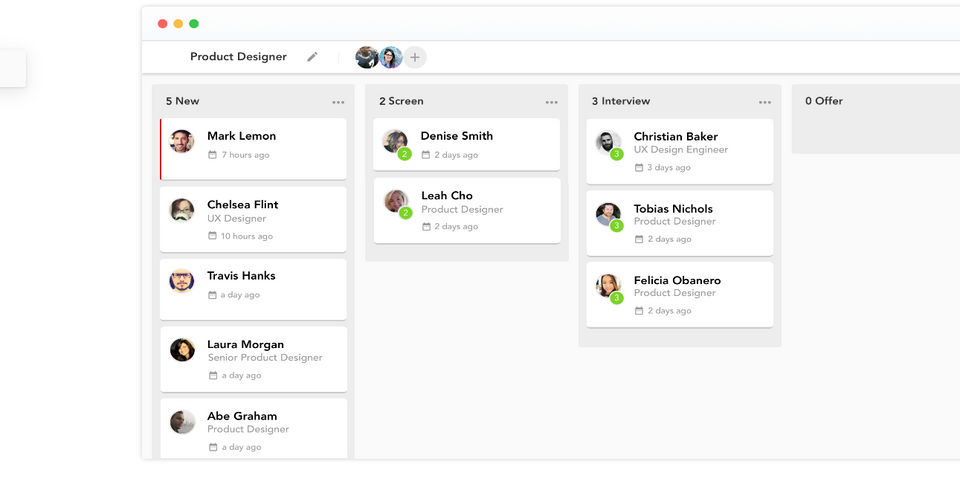Open Abe Graham candidate card
960x493 pixels.
pos(253,429)
